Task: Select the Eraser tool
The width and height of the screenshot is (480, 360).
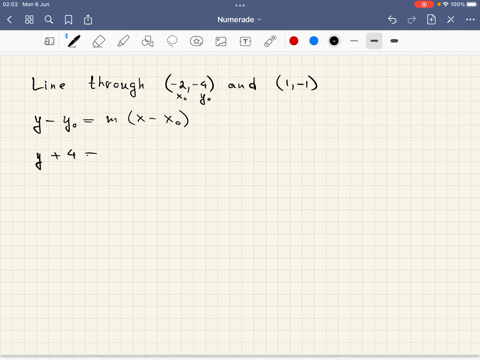Action: 98,41
